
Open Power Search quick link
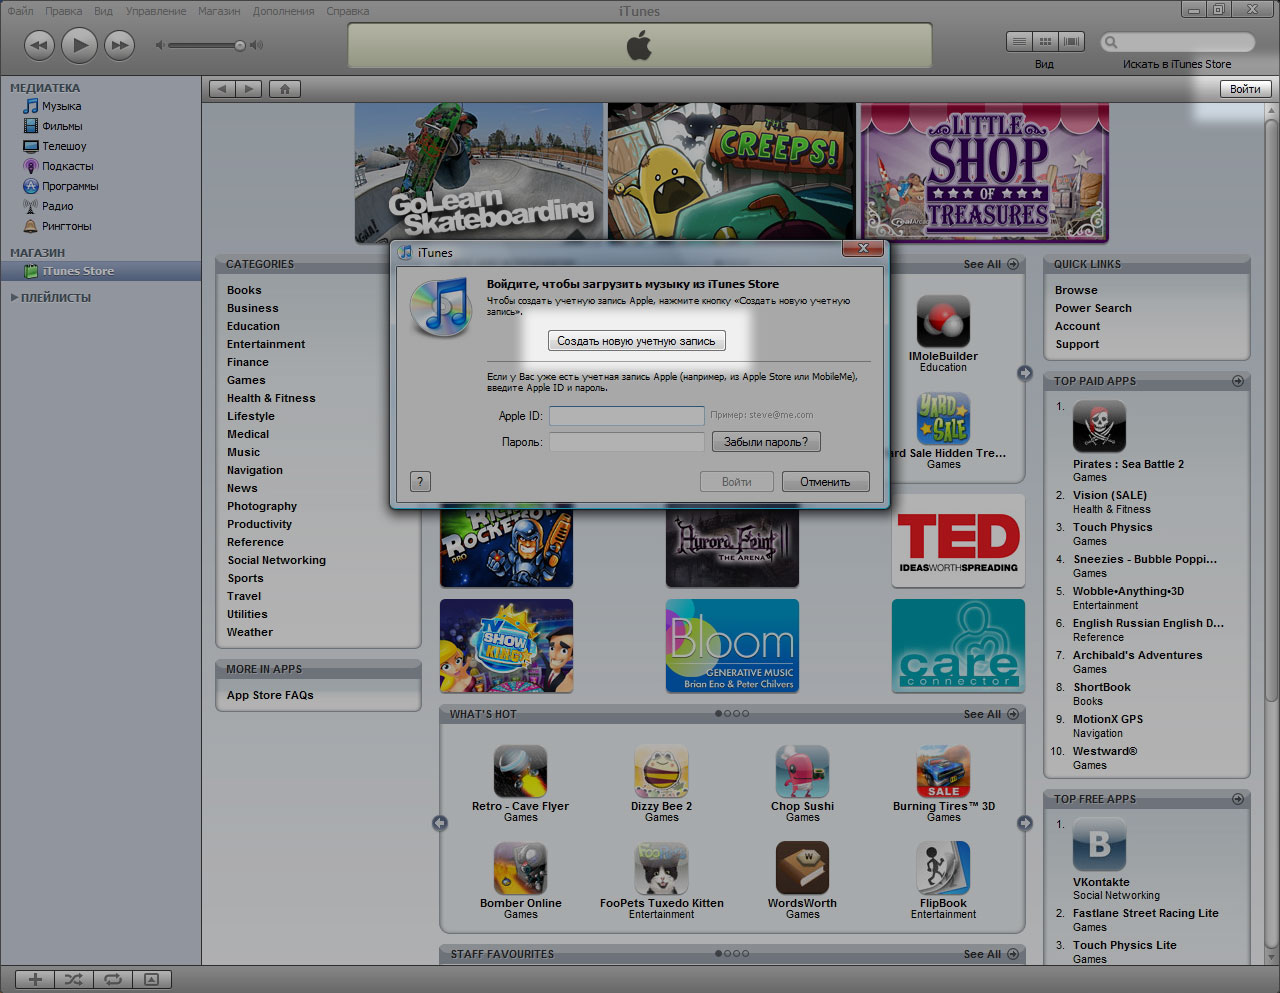coord(1093,308)
